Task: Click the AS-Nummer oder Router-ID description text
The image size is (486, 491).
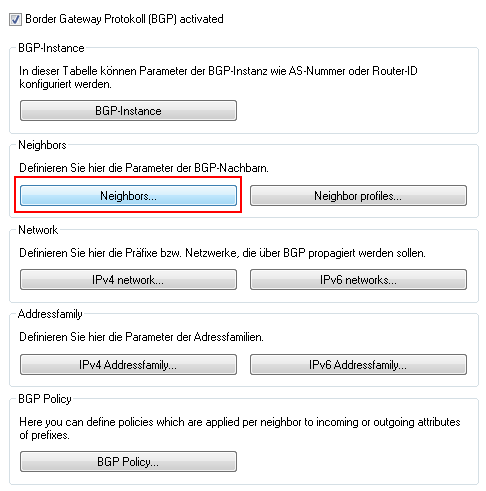Action: 218,77
